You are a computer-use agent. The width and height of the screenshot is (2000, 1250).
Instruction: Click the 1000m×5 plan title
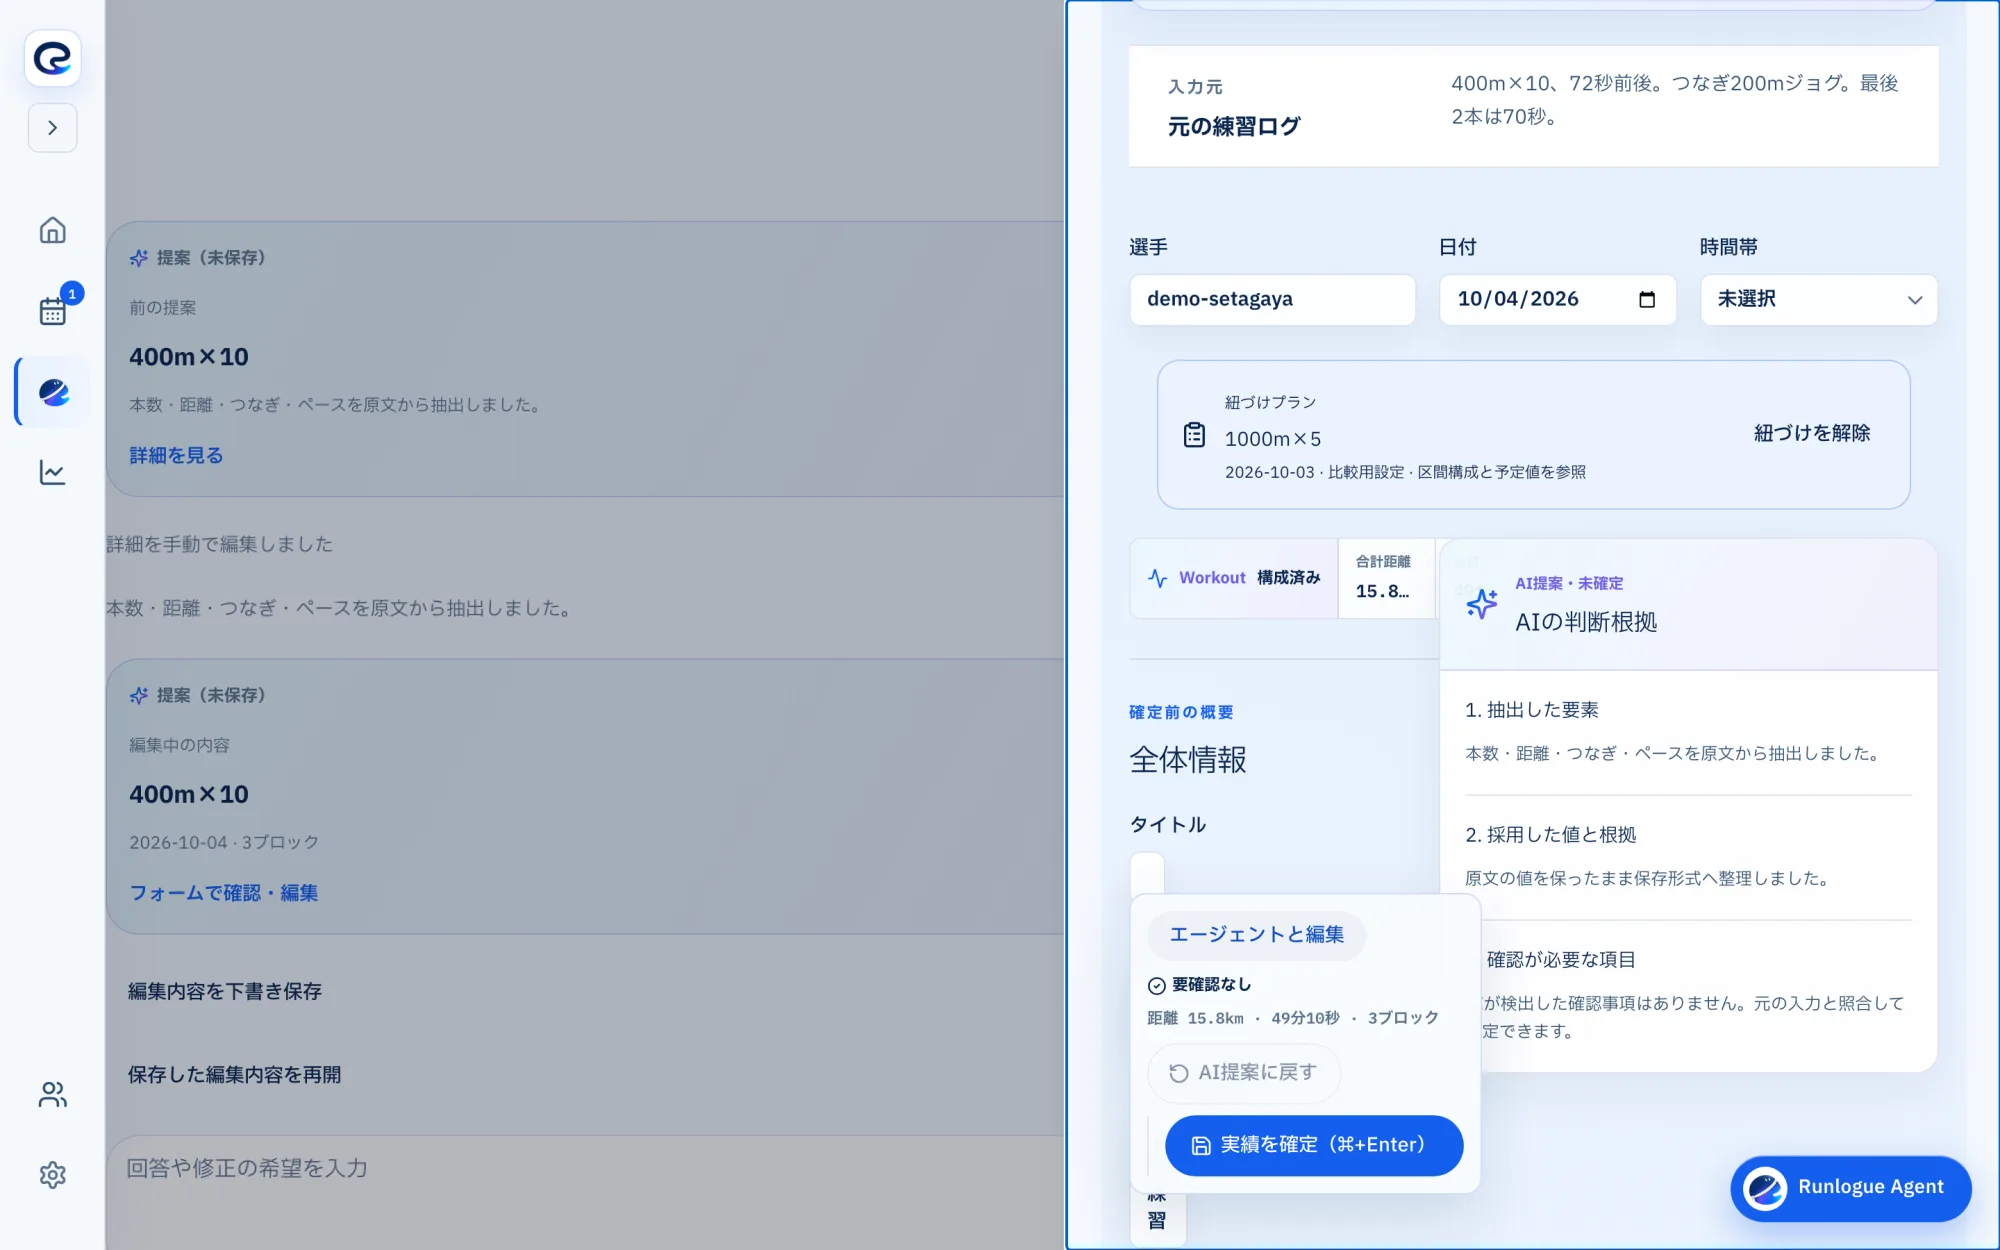pyautogui.click(x=1272, y=439)
